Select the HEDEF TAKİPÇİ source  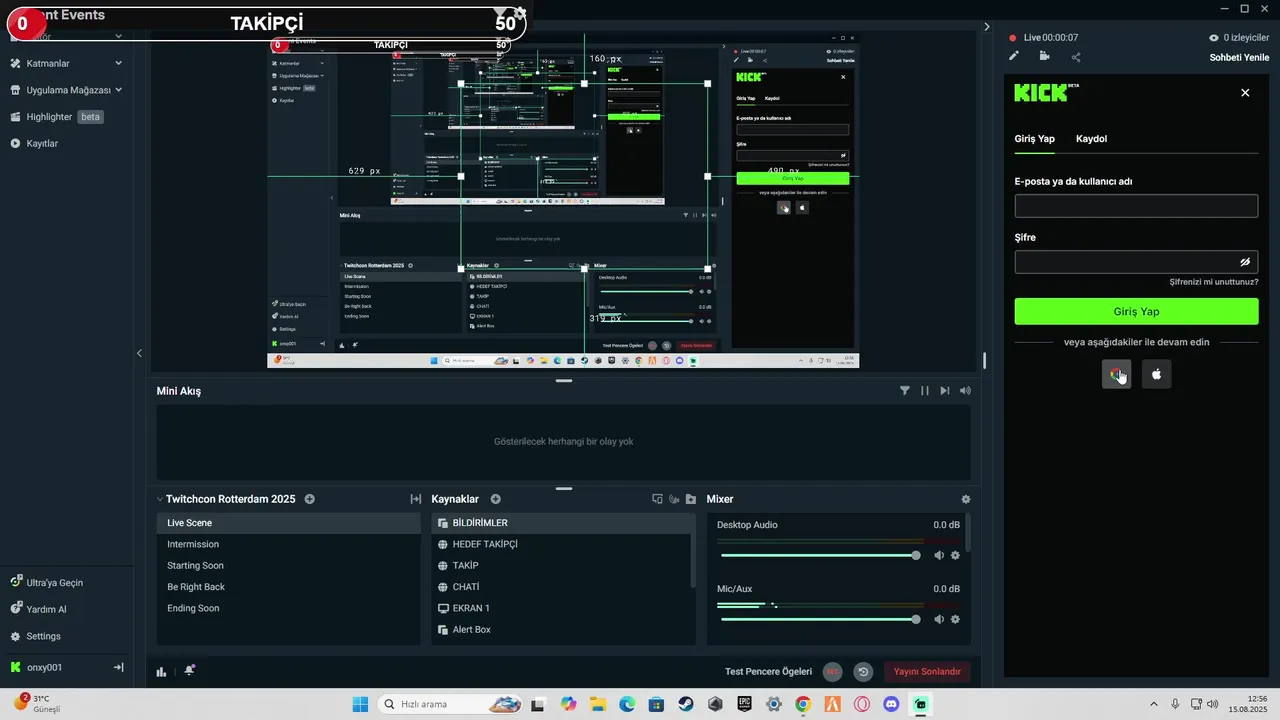pyautogui.click(x=561, y=544)
